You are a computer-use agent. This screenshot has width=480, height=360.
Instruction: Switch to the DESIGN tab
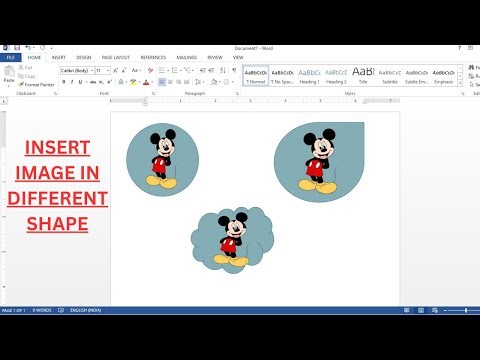coord(84,58)
